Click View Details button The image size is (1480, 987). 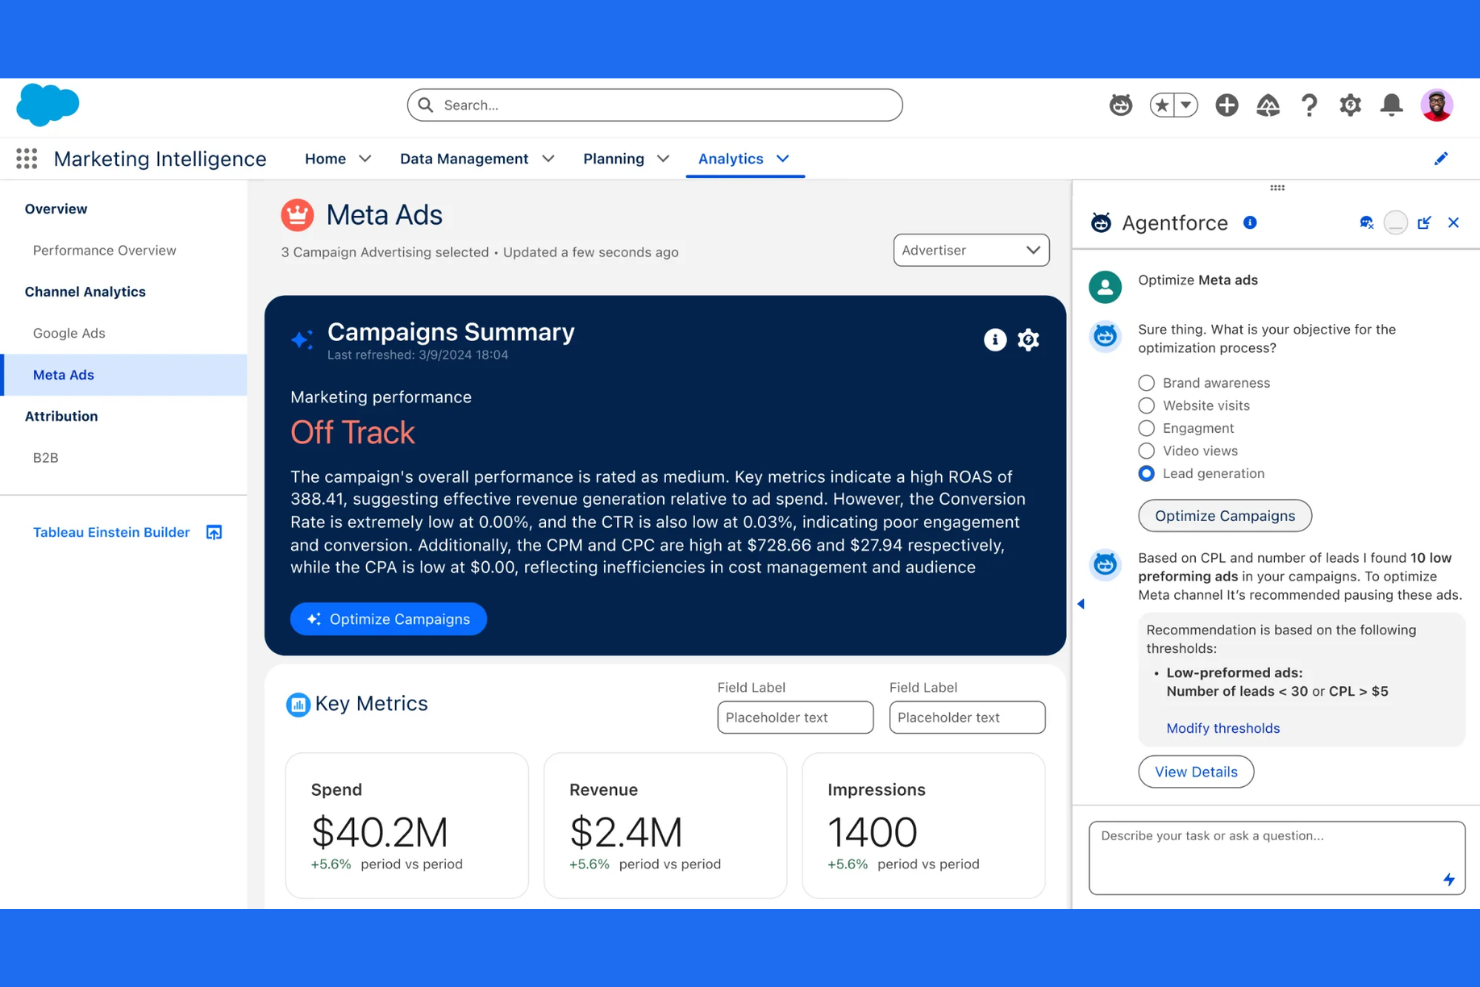(x=1196, y=772)
